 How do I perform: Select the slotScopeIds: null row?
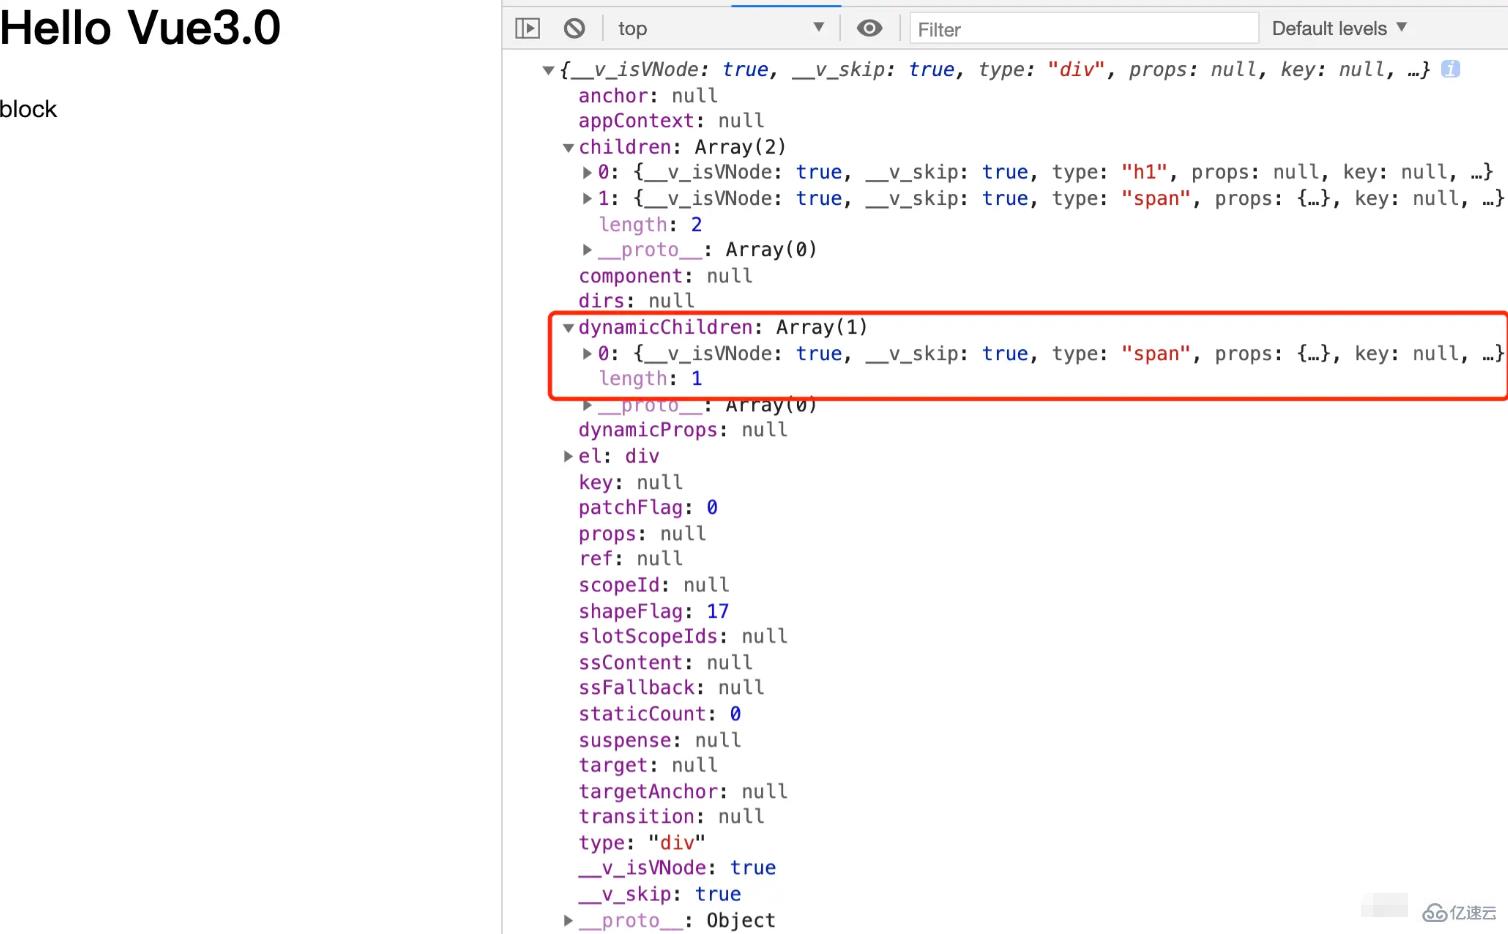(x=683, y=637)
